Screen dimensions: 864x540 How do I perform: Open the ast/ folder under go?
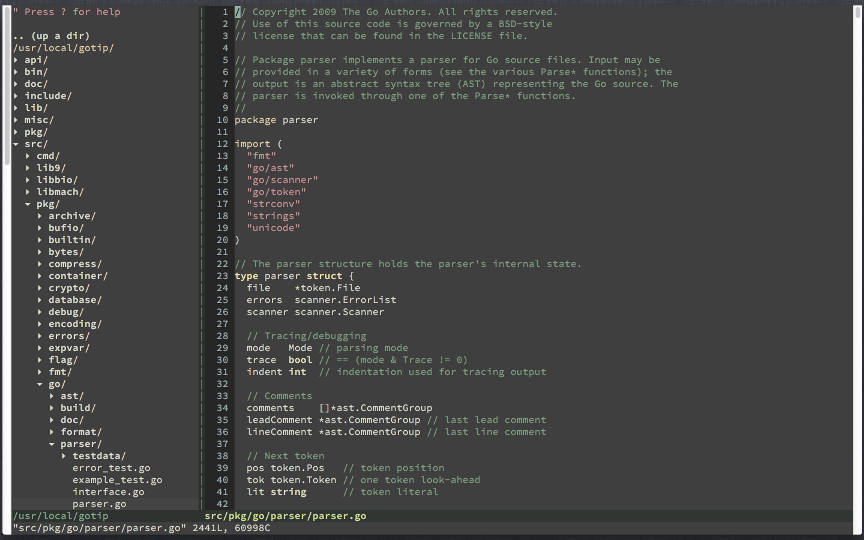[x=72, y=396]
